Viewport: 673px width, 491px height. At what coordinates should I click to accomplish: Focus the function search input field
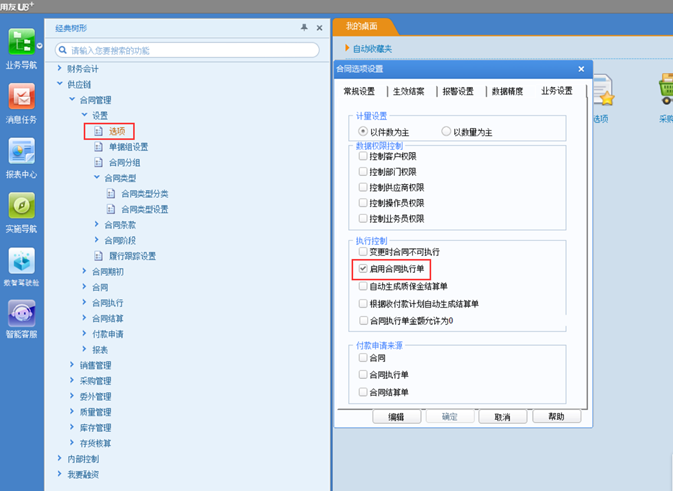click(x=187, y=50)
